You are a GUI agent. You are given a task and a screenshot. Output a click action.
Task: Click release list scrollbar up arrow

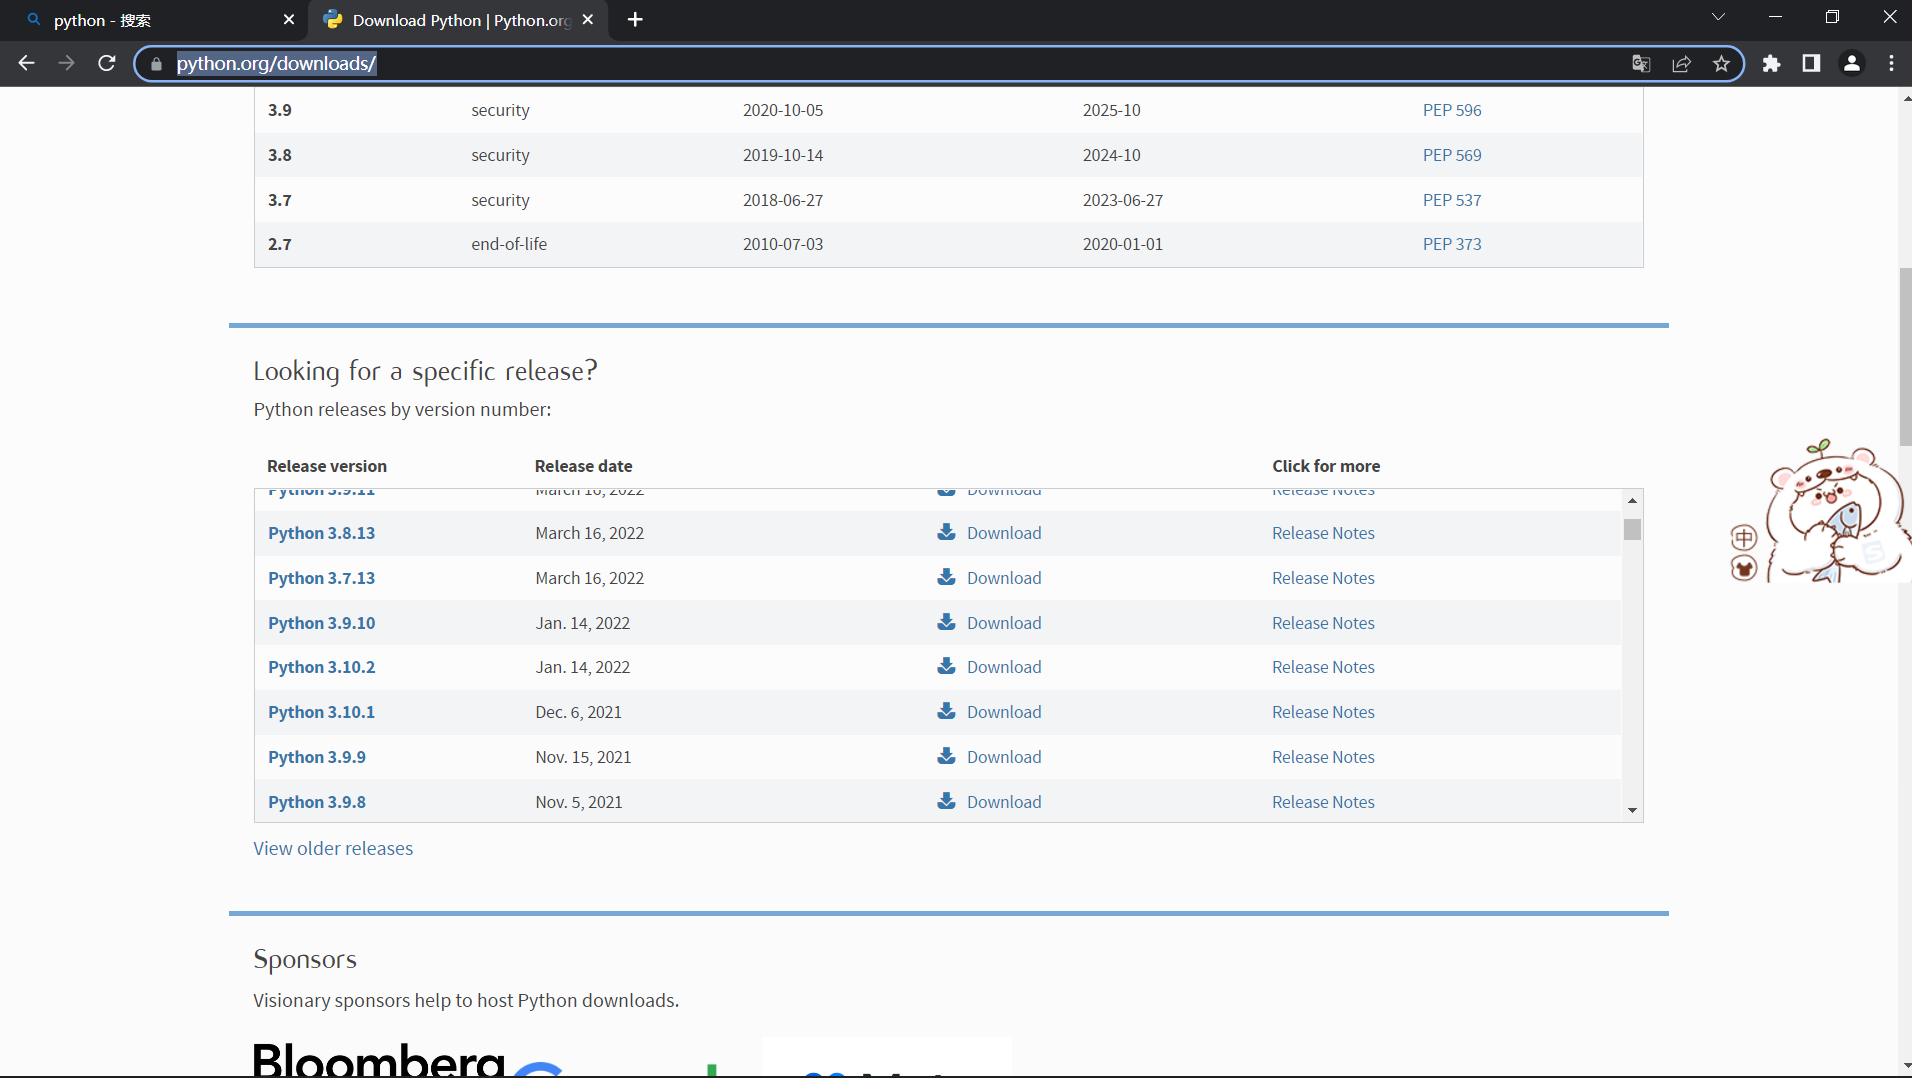click(1632, 500)
